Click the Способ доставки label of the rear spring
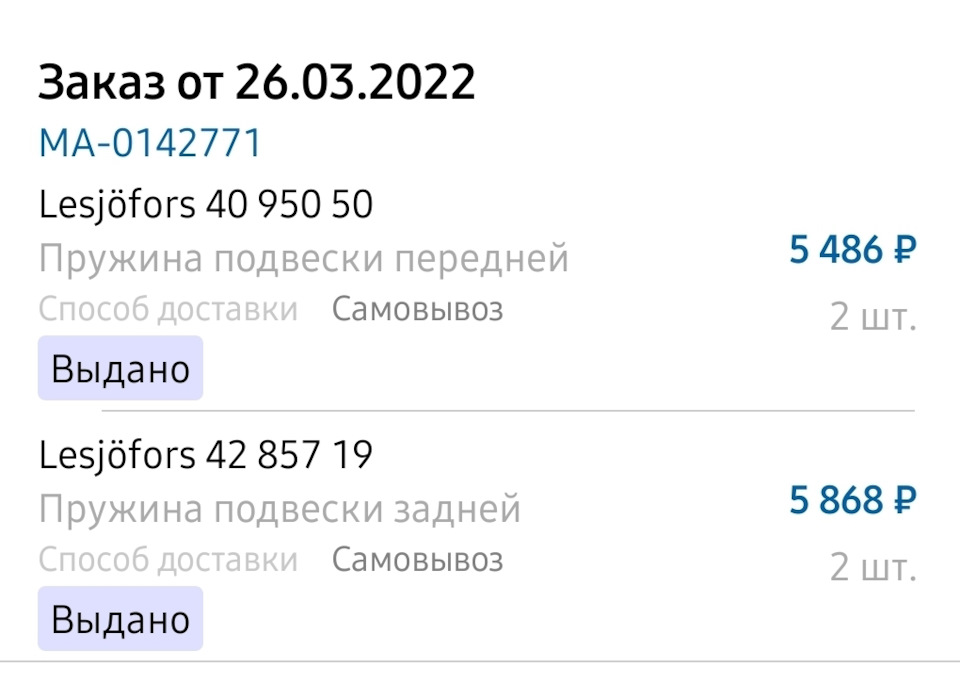 [x=168, y=560]
